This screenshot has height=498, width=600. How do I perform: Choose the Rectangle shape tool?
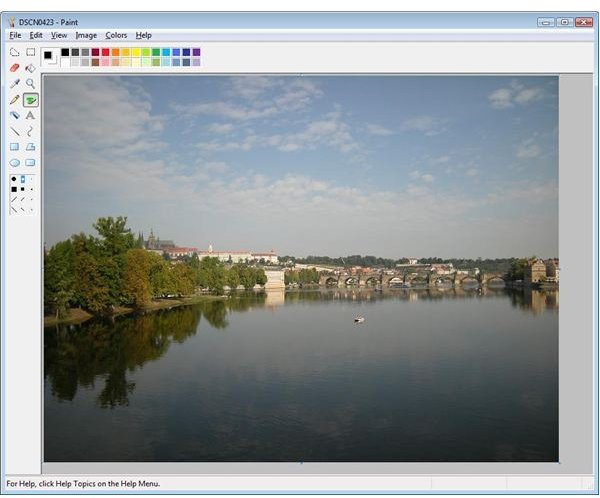[x=15, y=147]
